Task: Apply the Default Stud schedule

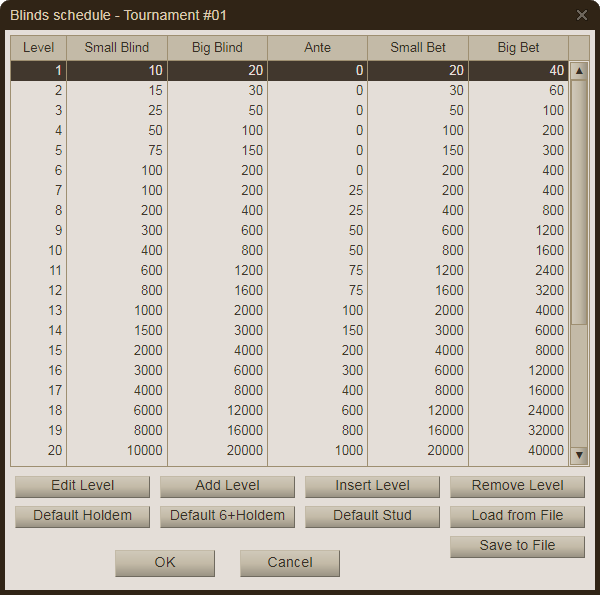Action: point(372,516)
